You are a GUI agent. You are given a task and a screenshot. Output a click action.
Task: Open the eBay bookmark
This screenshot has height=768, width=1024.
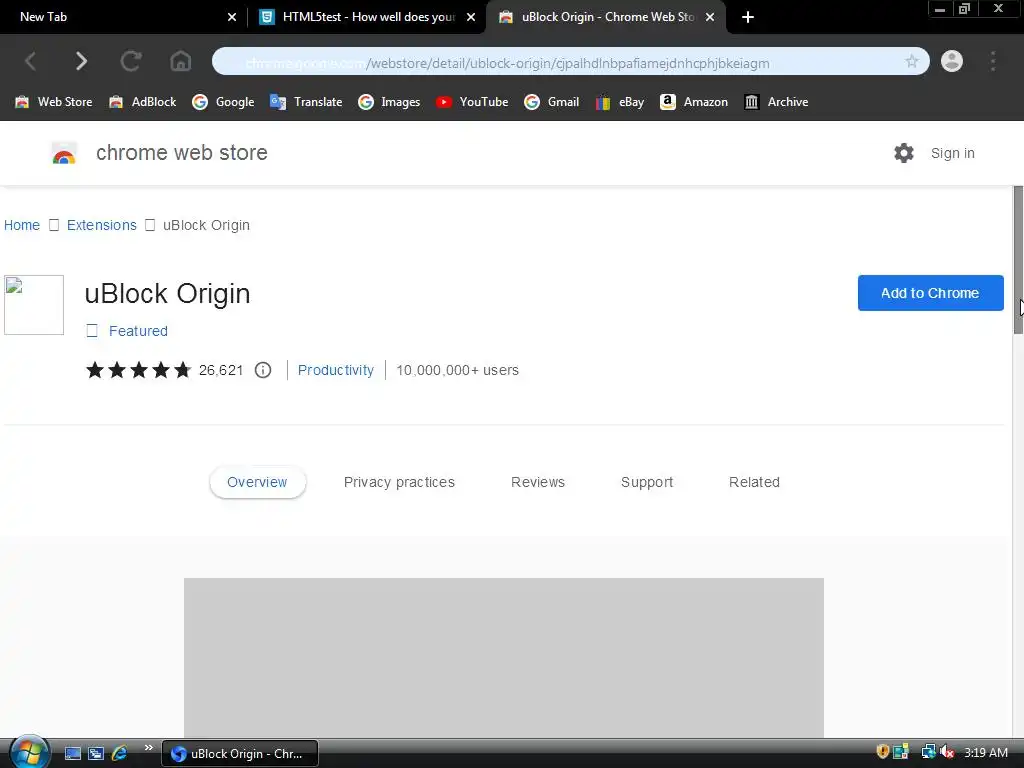(x=620, y=102)
